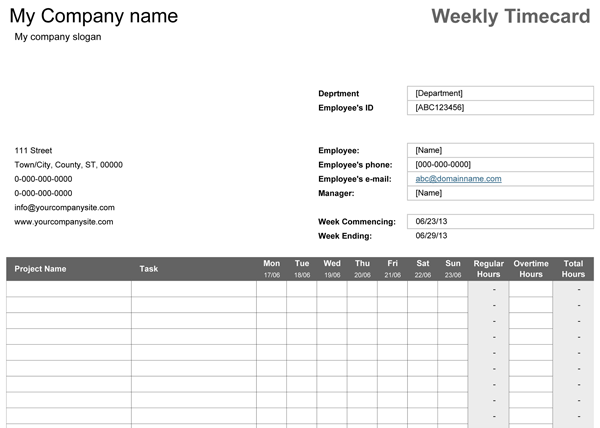Select the "My company slogan" text

(58, 37)
